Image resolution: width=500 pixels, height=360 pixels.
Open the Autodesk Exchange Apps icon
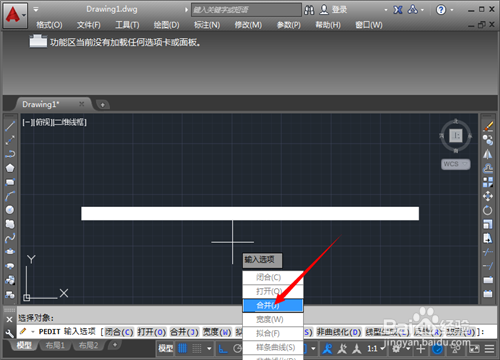[398, 10]
